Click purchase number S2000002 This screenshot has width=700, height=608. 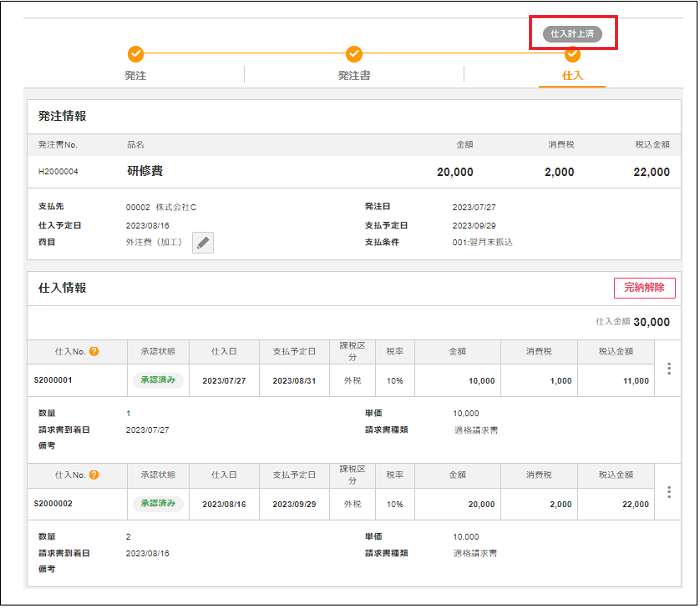click(x=53, y=504)
